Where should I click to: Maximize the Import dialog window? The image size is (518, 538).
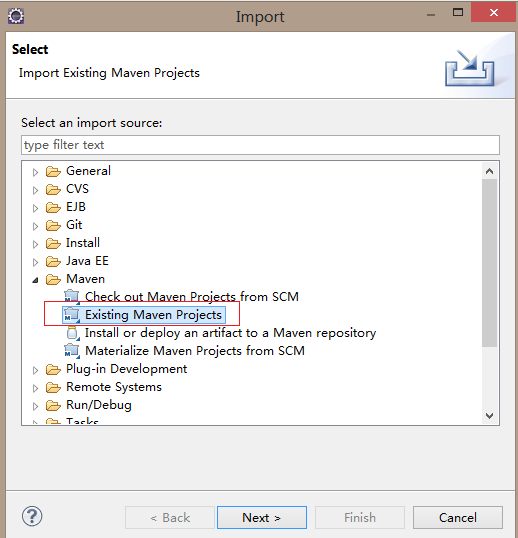click(458, 13)
